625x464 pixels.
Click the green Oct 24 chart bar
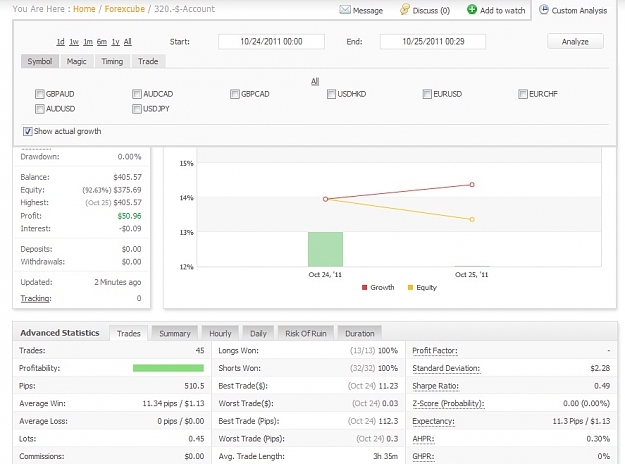click(x=325, y=249)
